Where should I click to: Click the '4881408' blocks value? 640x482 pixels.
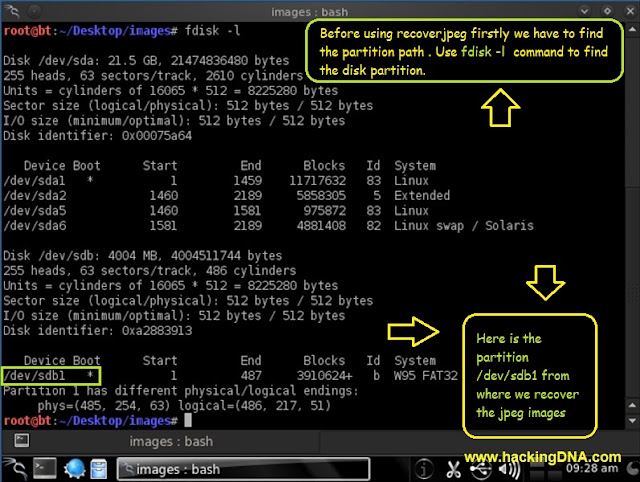click(x=321, y=226)
